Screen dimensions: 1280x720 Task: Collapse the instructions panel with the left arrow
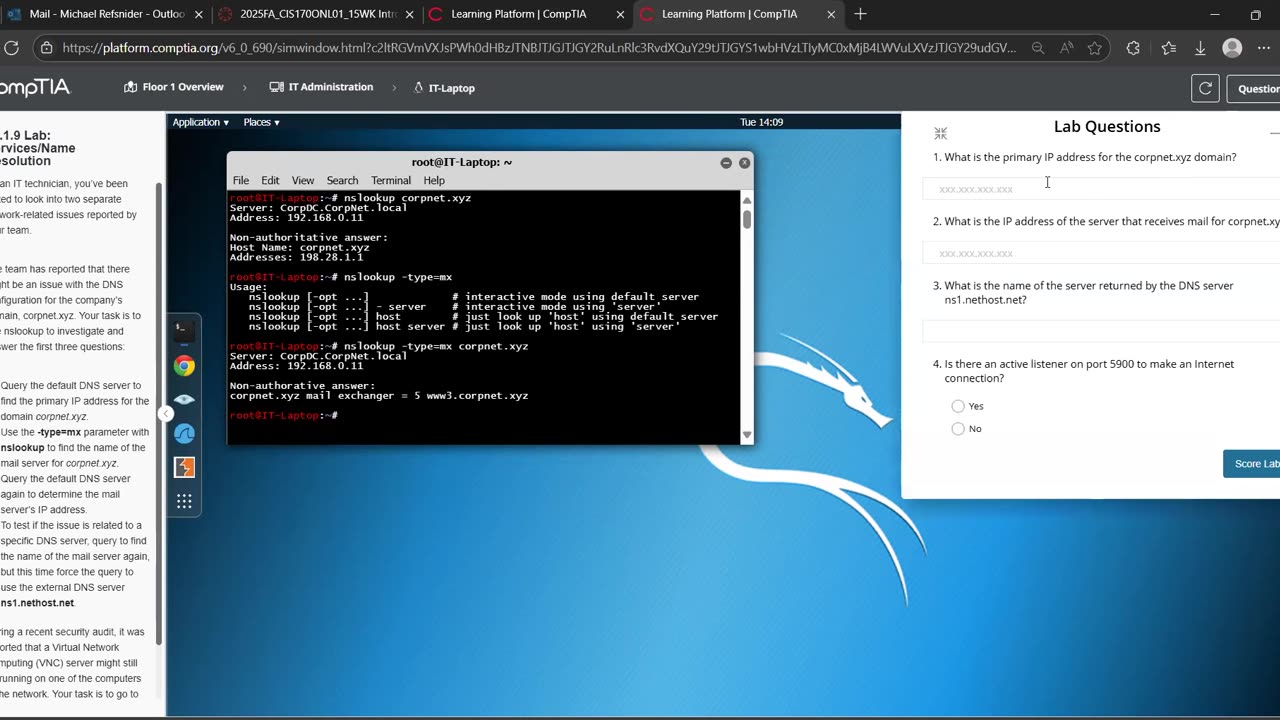[x=167, y=413]
